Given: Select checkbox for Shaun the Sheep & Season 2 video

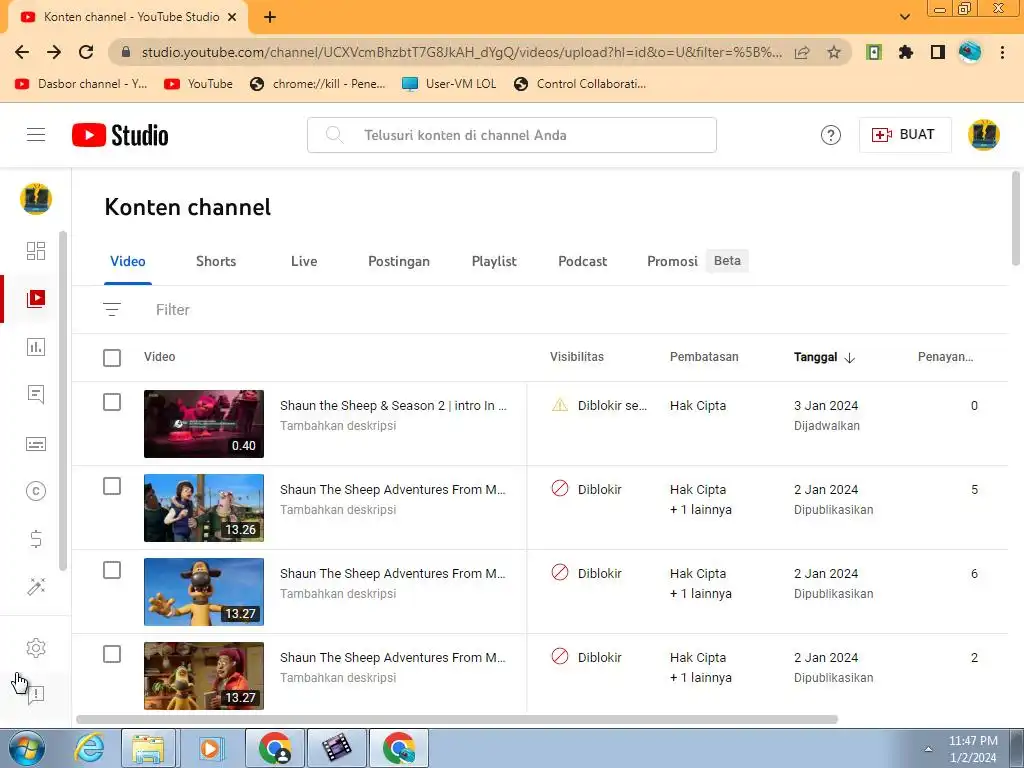Looking at the screenshot, I should [x=112, y=402].
